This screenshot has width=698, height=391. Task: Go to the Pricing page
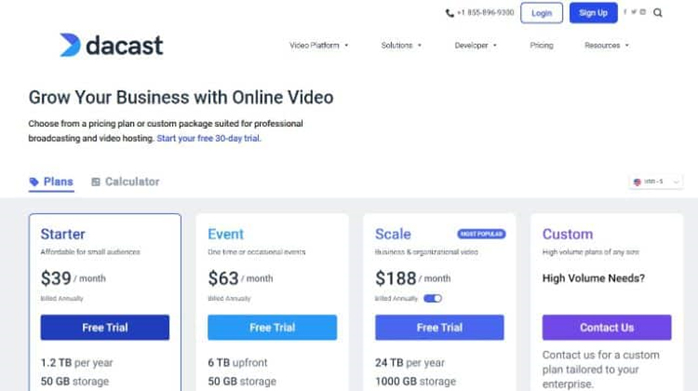(x=541, y=45)
